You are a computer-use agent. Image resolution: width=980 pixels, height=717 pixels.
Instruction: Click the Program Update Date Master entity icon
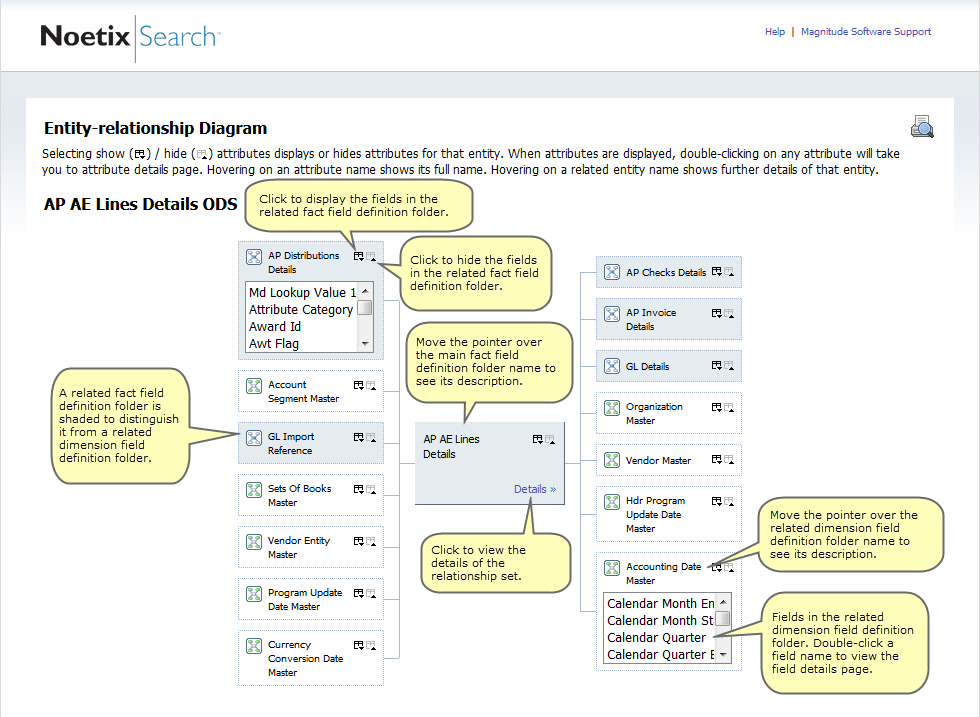[254, 593]
